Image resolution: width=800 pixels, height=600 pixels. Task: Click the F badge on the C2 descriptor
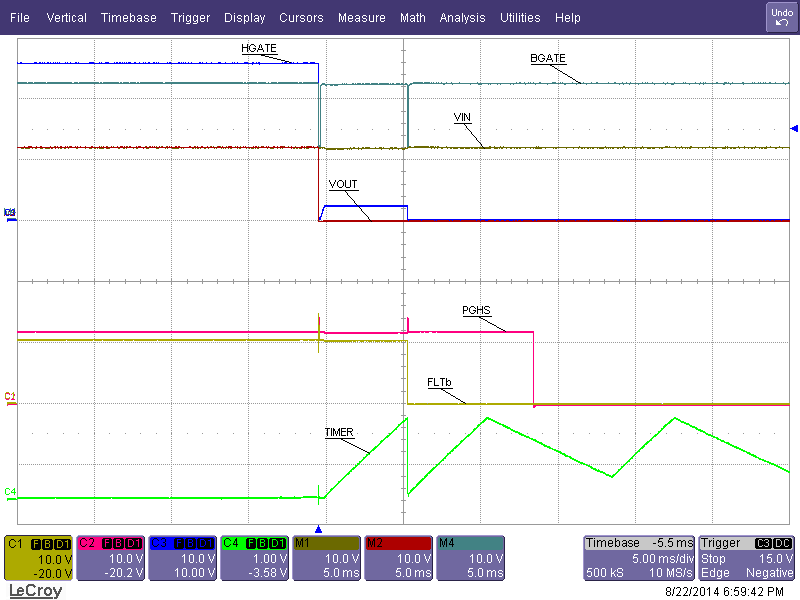(106, 542)
